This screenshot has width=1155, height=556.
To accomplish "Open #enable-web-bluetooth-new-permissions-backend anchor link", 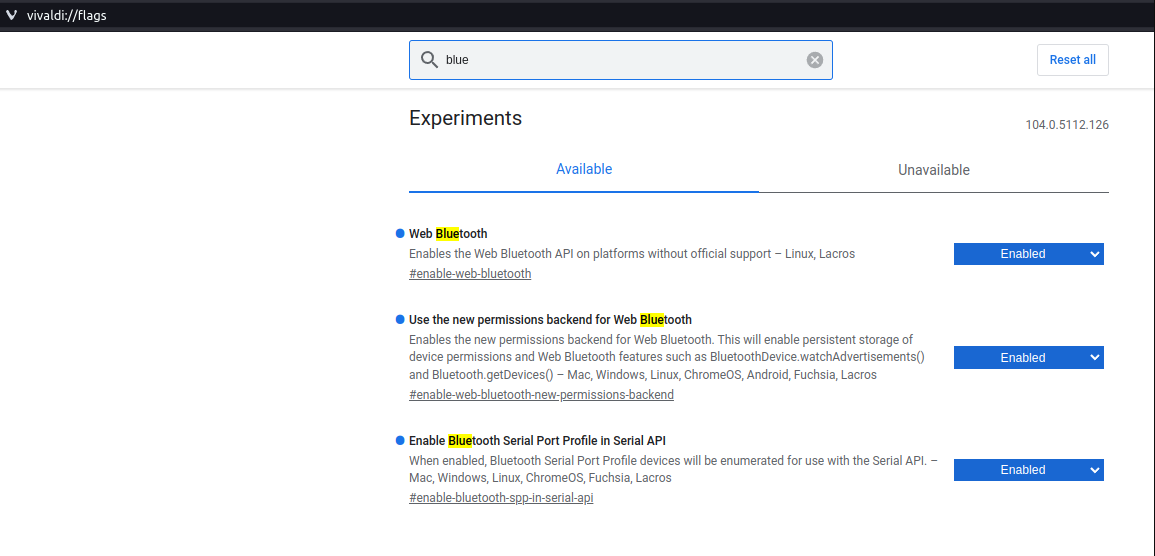I will point(541,395).
